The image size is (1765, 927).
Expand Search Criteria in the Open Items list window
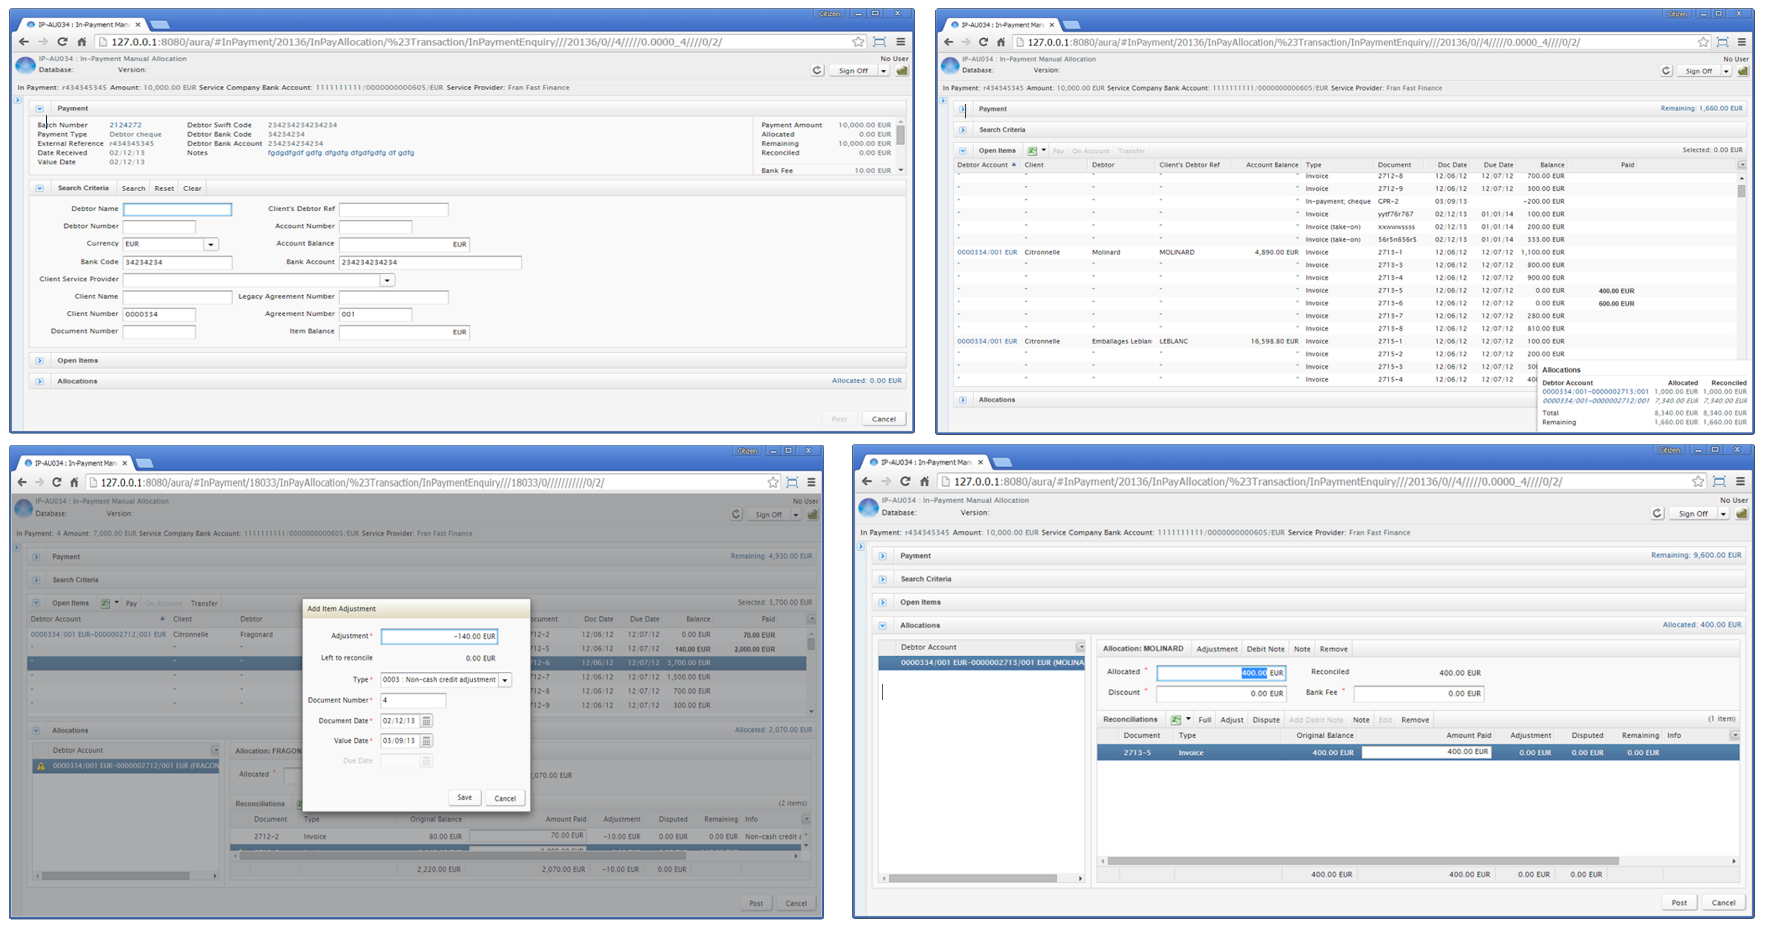(962, 130)
